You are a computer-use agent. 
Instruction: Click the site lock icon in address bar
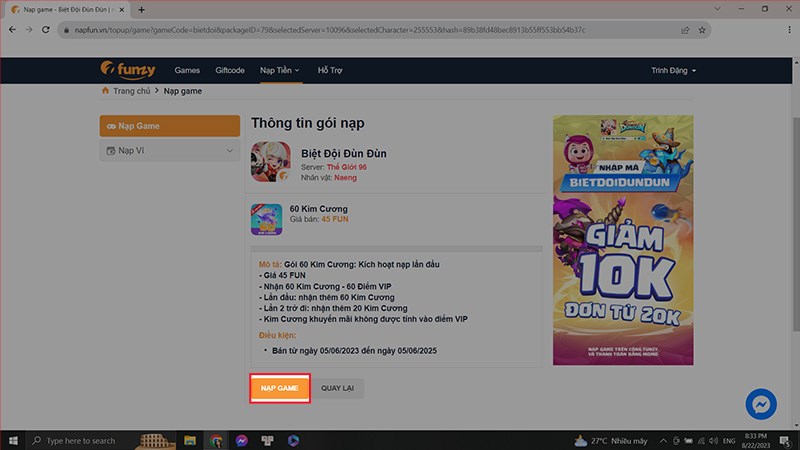point(66,30)
